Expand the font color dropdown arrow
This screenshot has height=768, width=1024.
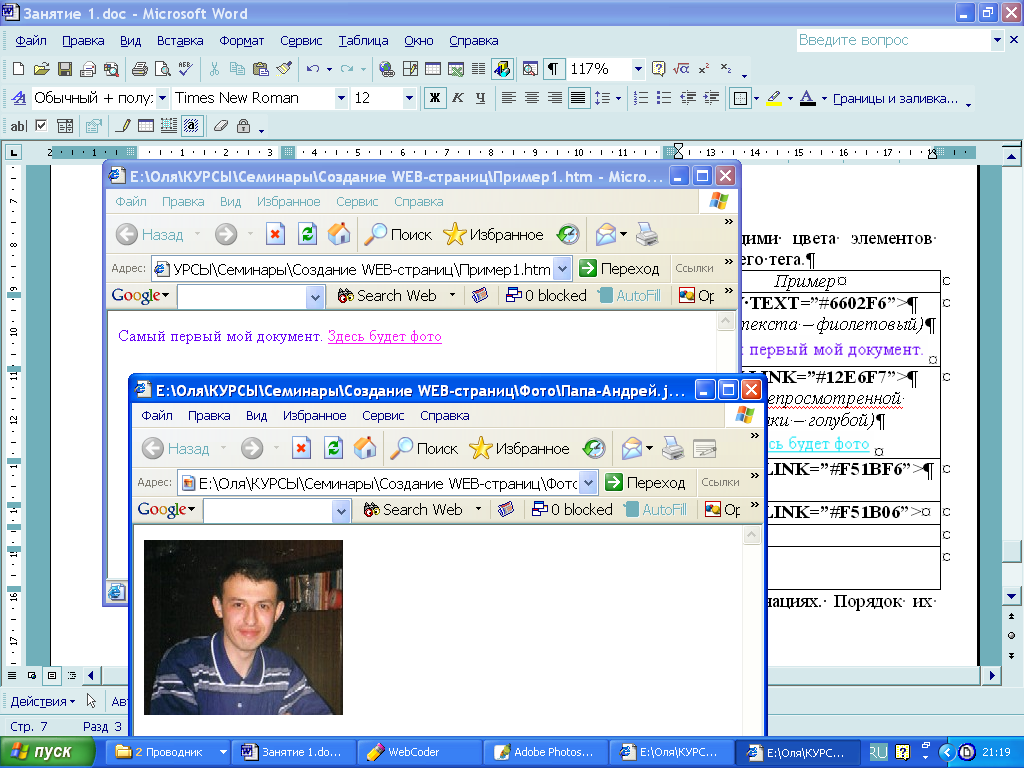tap(824, 99)
